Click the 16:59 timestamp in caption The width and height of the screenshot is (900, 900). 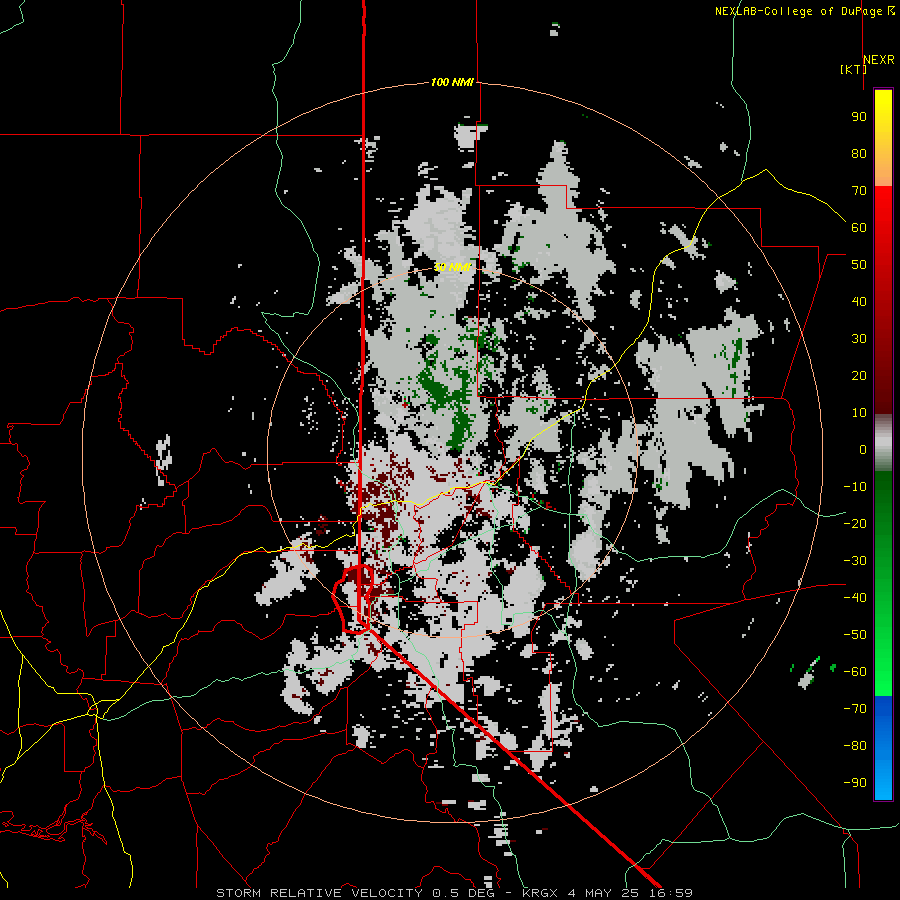(x=670, y=893)
